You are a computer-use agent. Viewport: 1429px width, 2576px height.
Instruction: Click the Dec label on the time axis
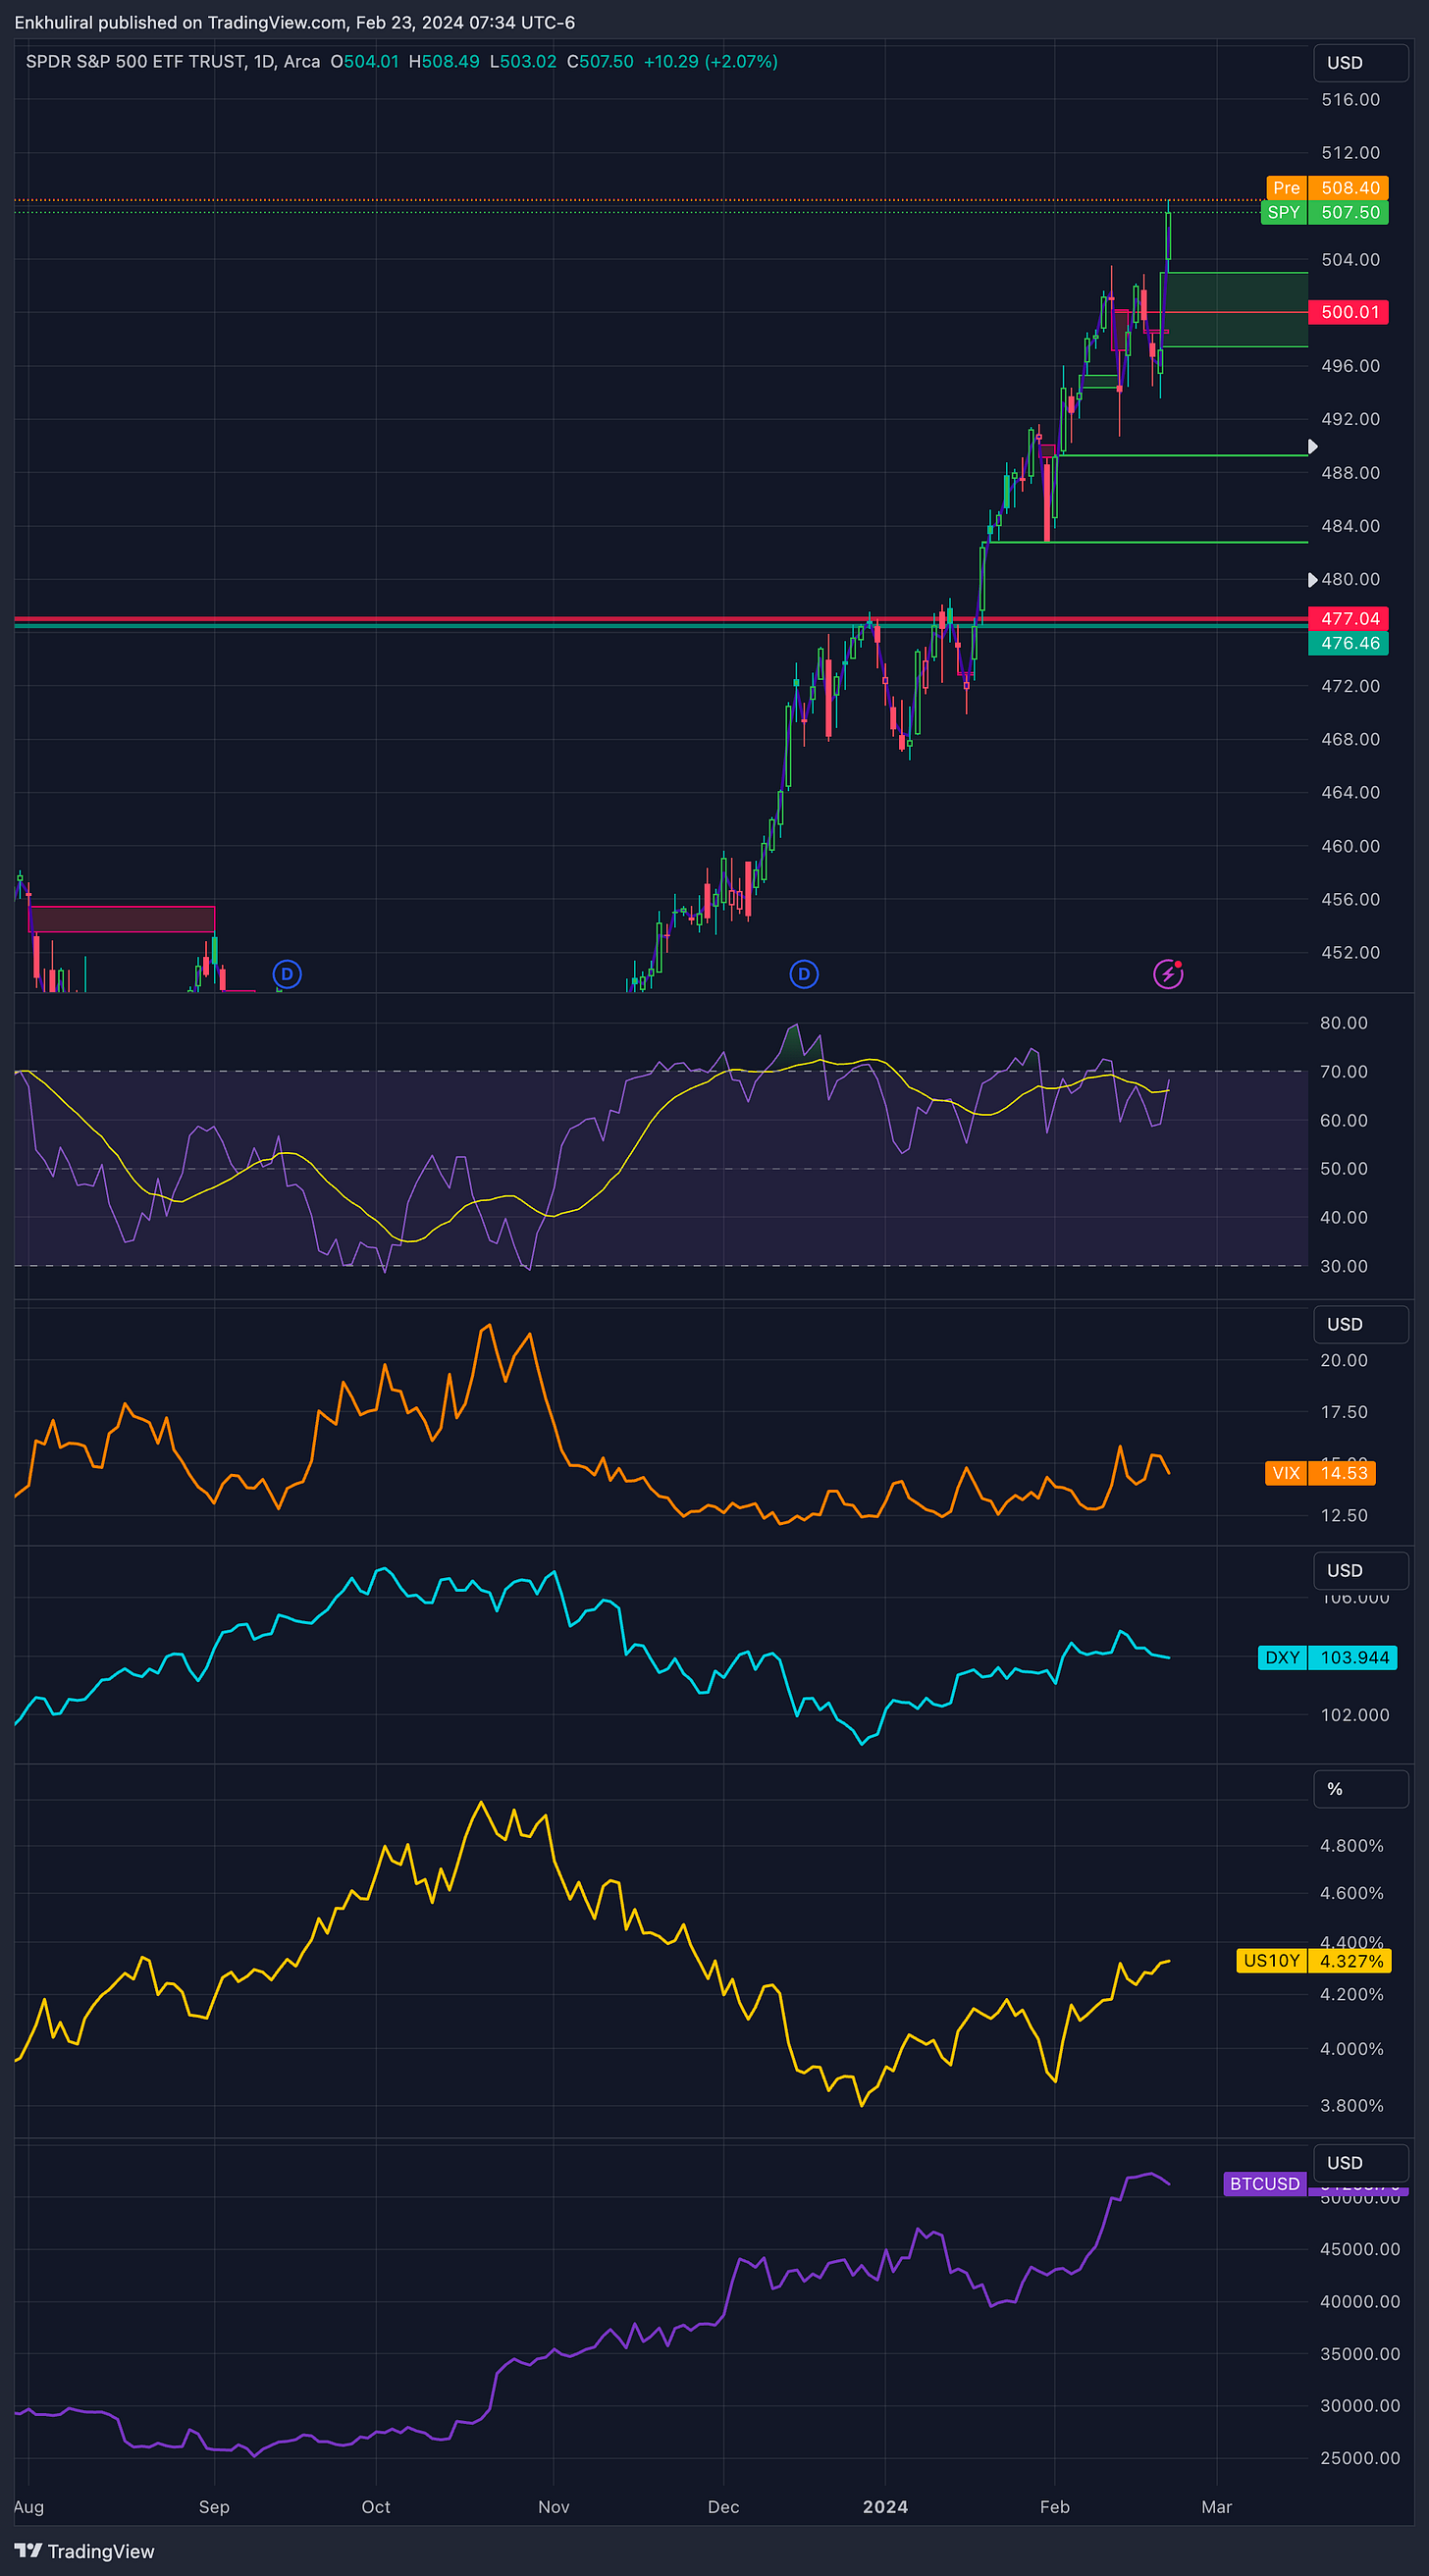click(x=723, y=2507)
